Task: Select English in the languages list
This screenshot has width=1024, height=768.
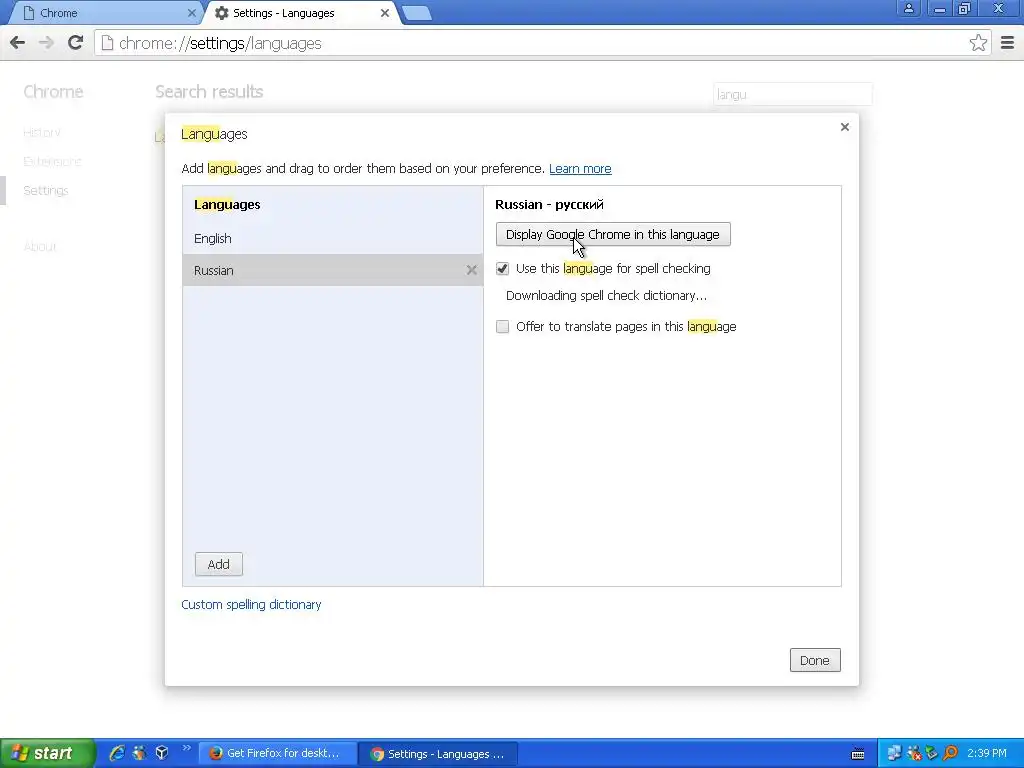Action: 333,238
